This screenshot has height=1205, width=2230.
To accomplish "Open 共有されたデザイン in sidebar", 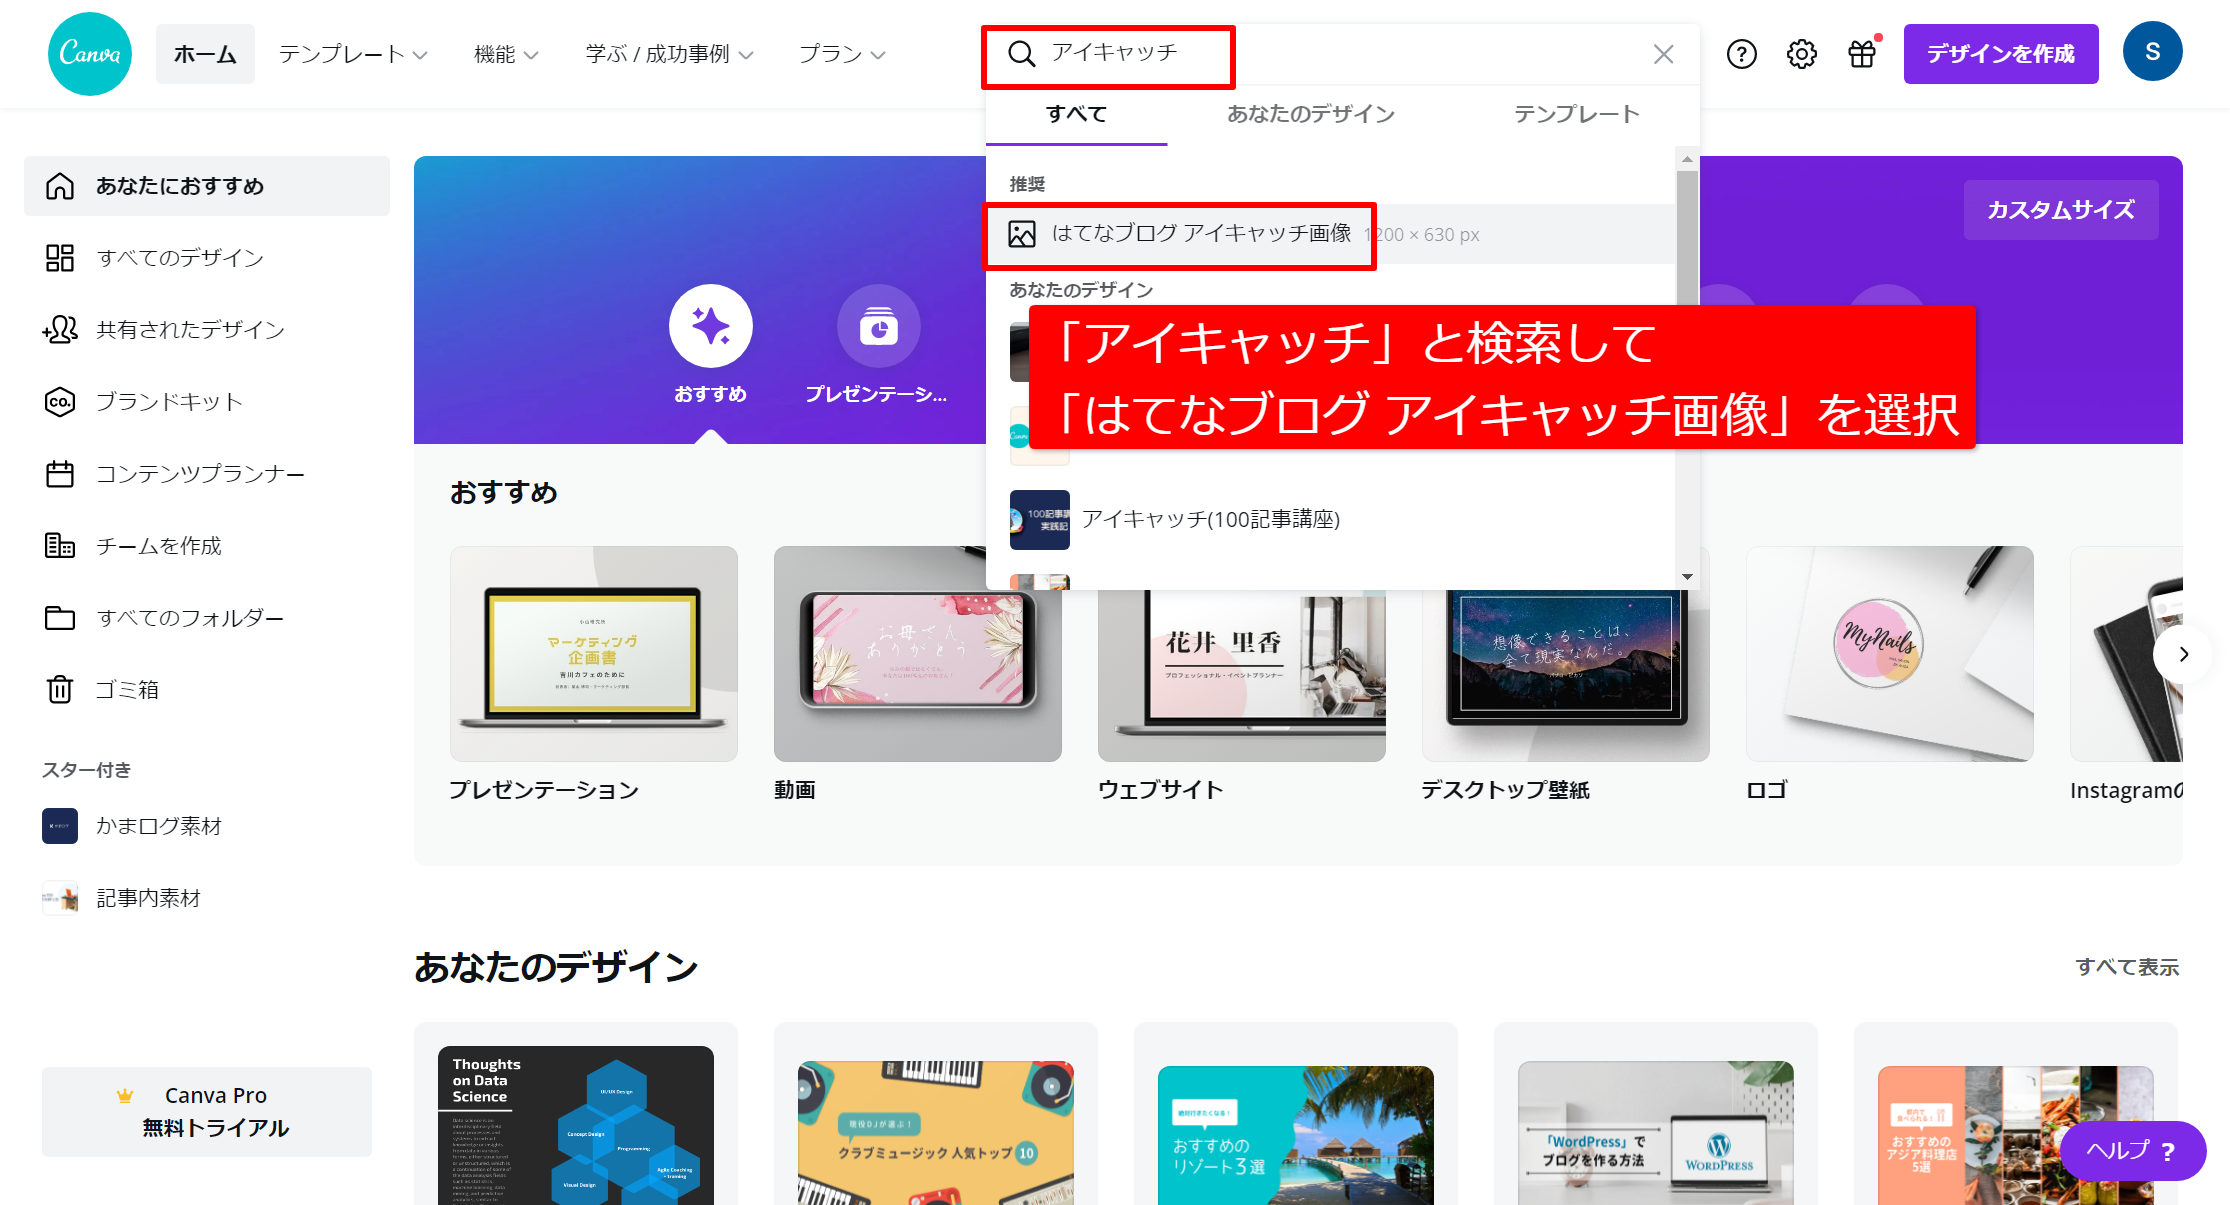I will [x=207, y=330].
